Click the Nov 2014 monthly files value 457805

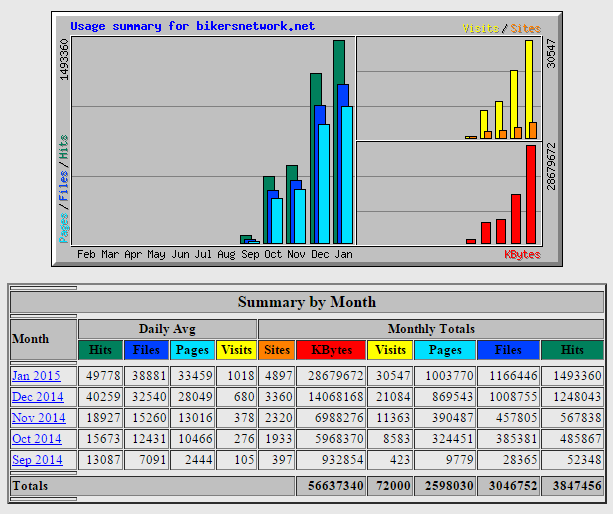tap(516, 417)
